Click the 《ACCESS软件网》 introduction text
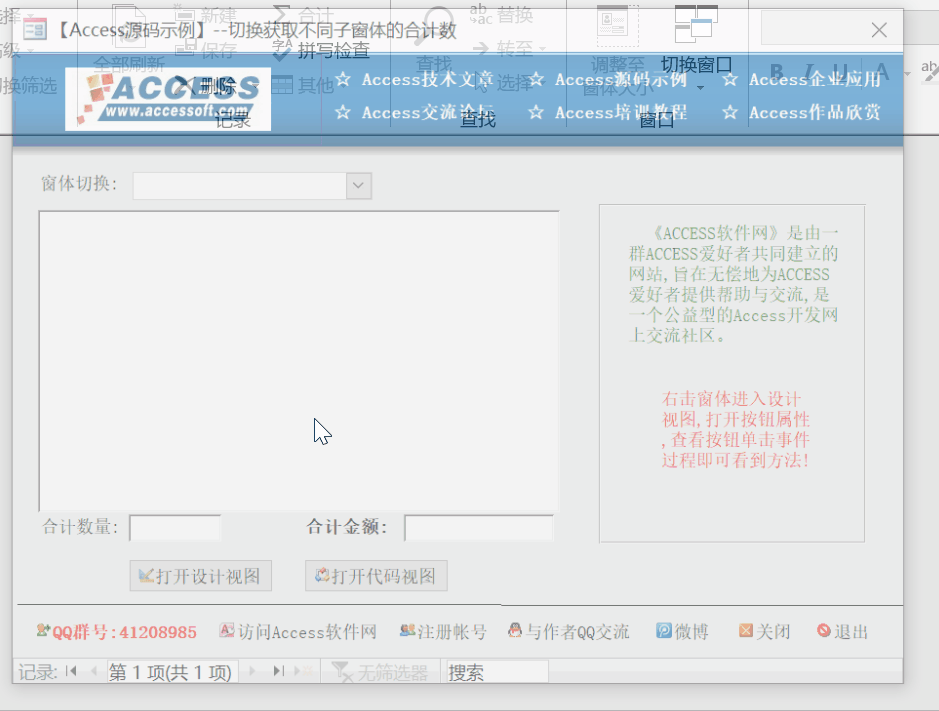The image size is (939, 711). [733, 284]
